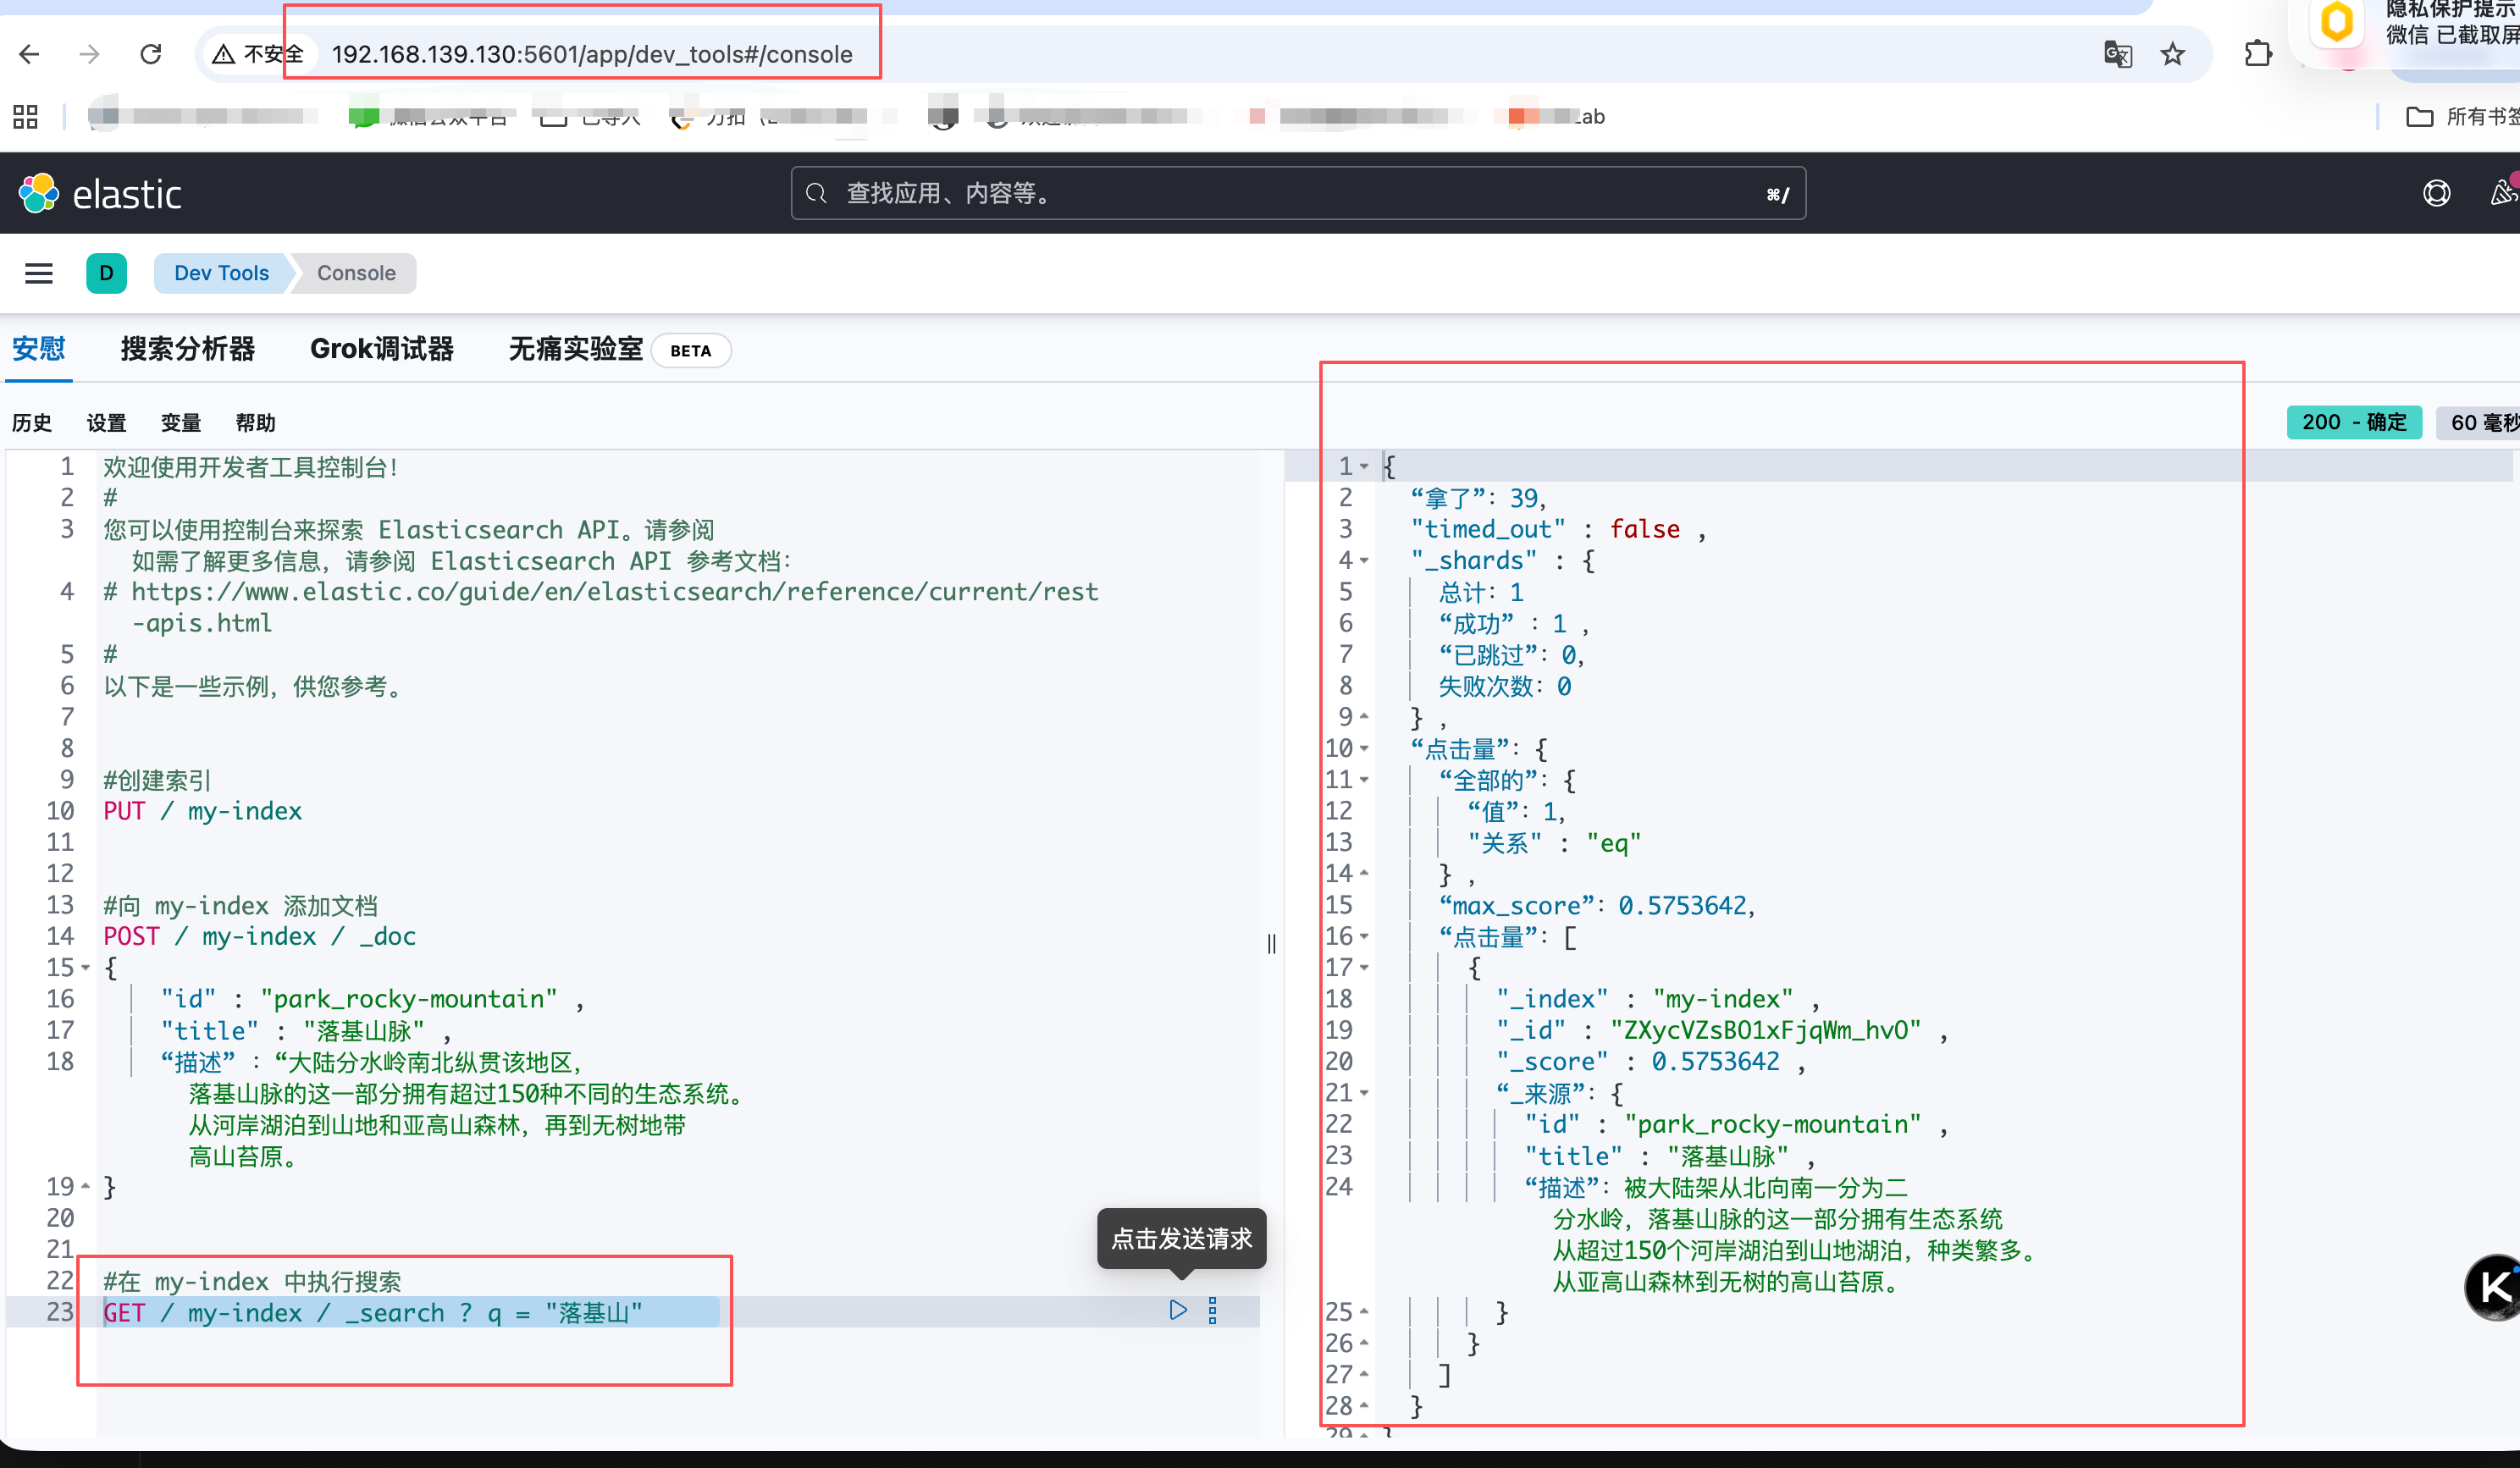Reload the page with refresh icon
2520x1468 pixels.
[151, 54]
